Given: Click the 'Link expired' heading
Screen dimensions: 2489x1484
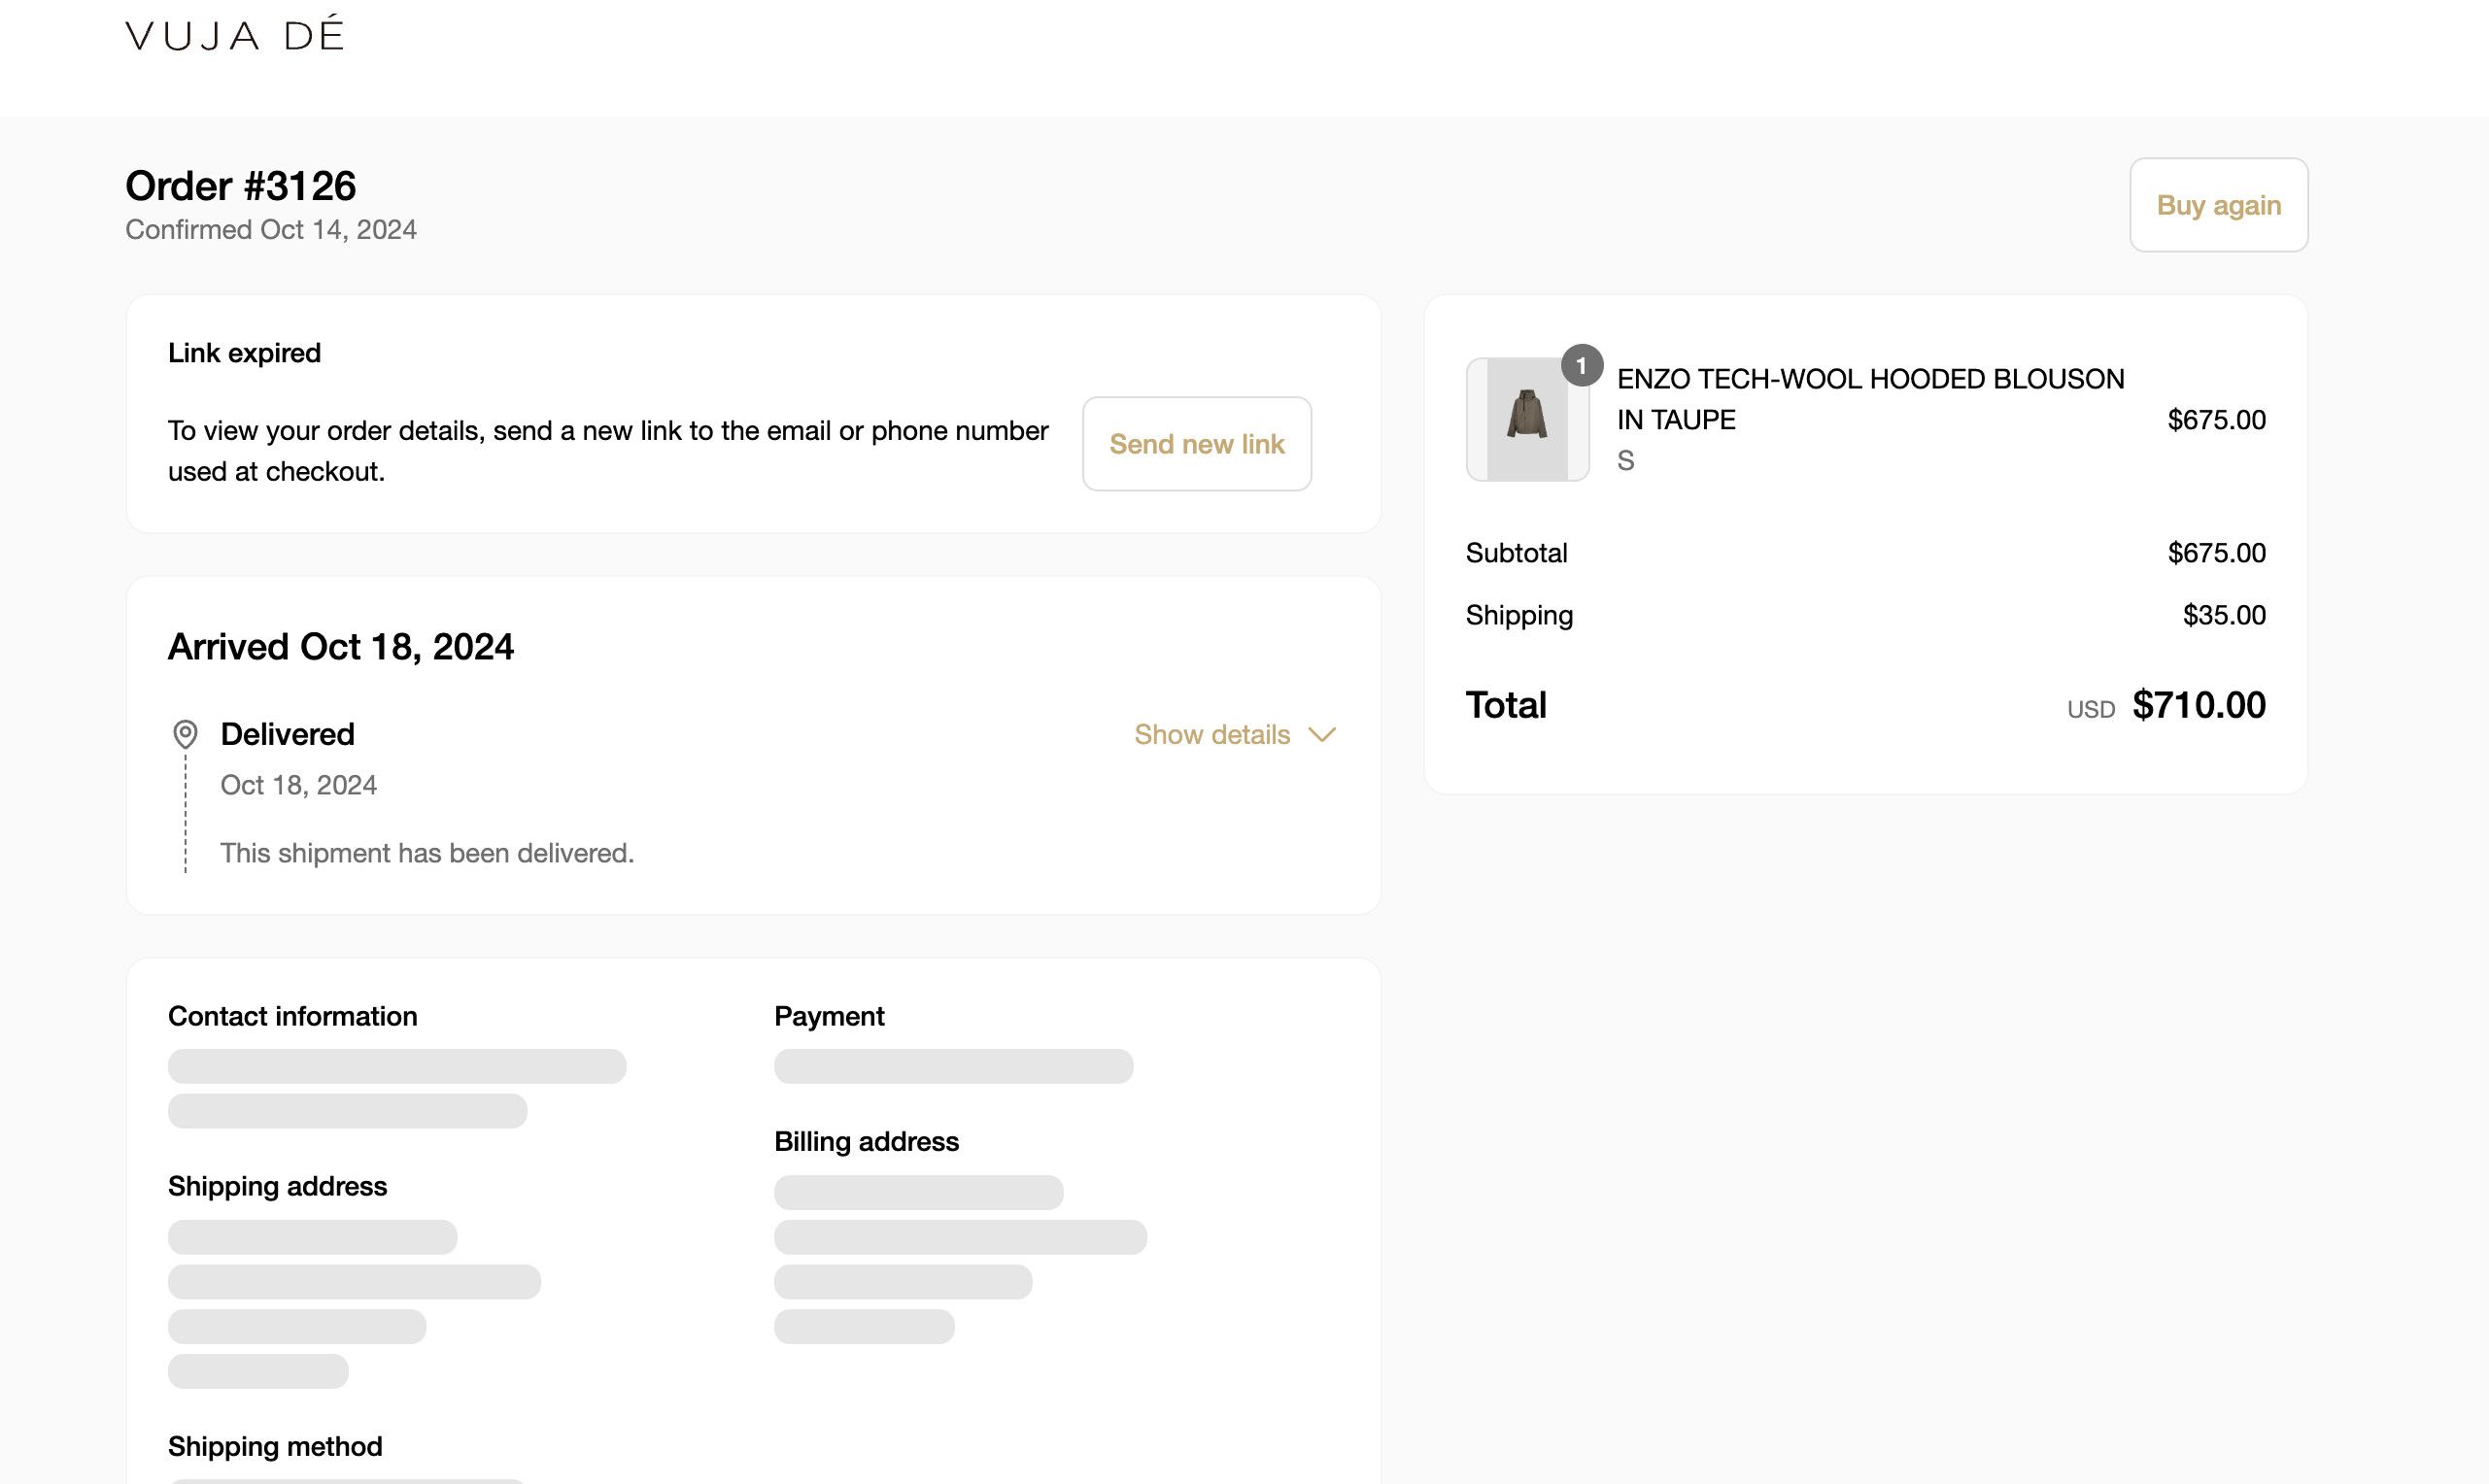Looking at the screenshot, I should click(244, 353).
